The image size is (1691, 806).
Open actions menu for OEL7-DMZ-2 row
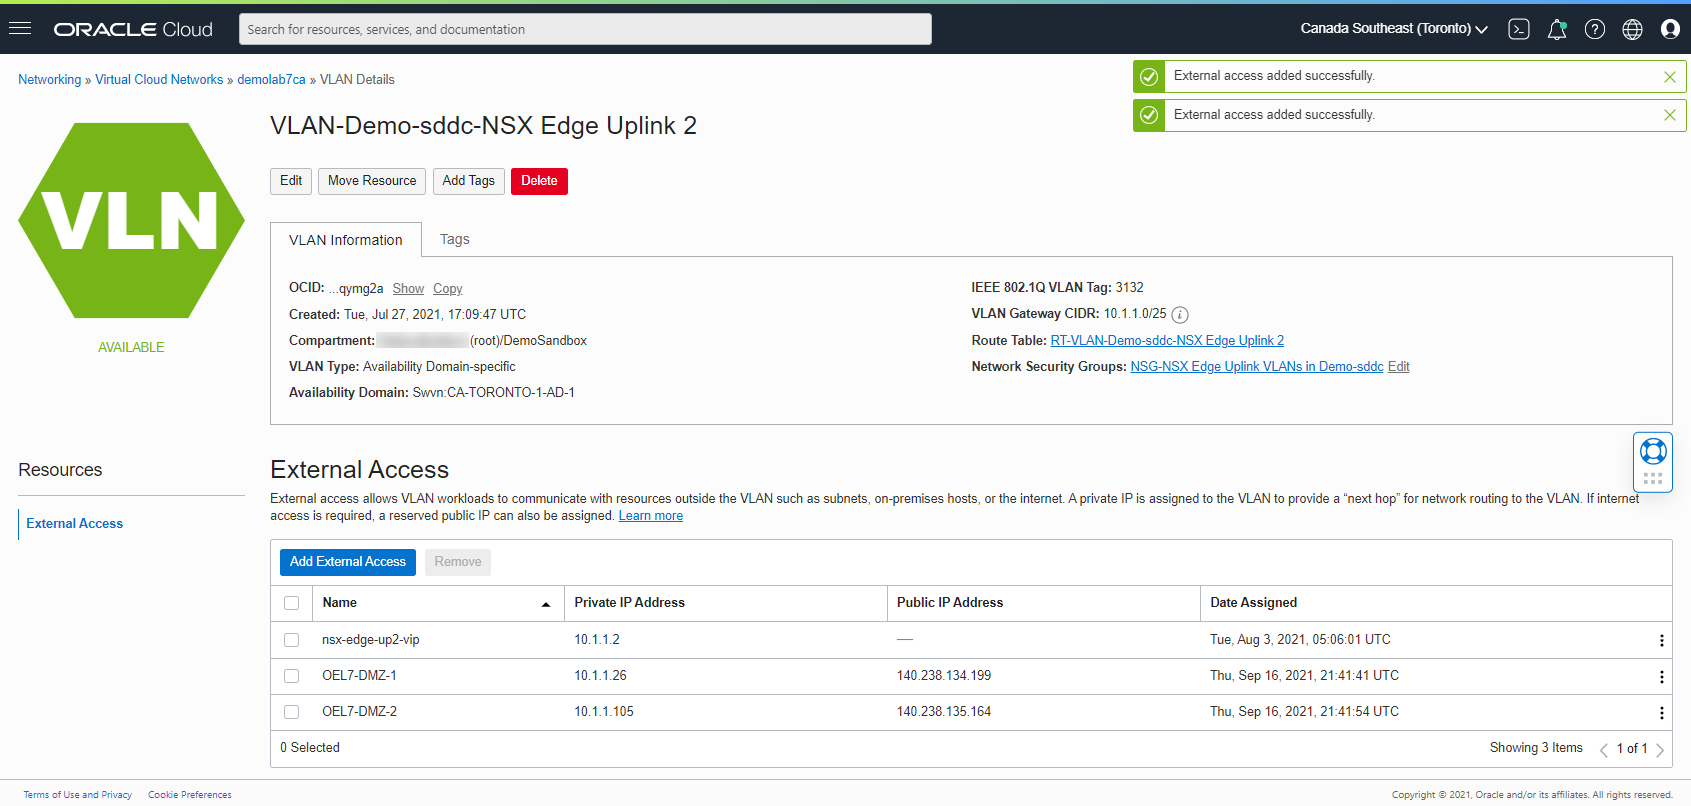(1661, 713)
